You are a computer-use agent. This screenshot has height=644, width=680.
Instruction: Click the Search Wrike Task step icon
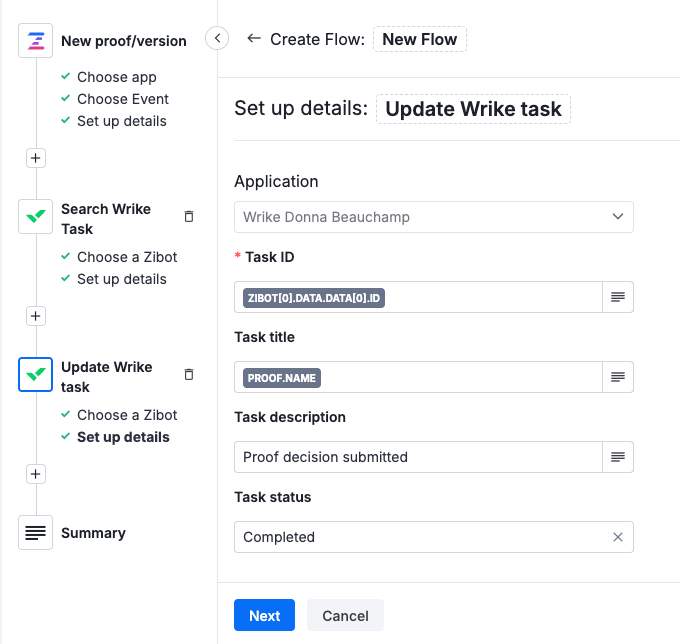36,216
